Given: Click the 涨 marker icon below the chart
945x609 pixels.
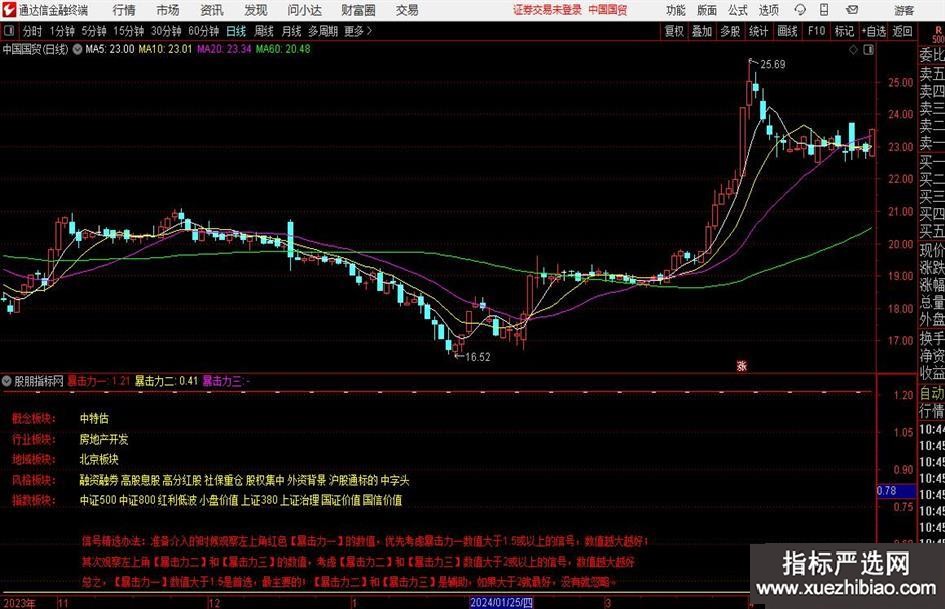Looking at the screenshot, I should click(742, 365).
